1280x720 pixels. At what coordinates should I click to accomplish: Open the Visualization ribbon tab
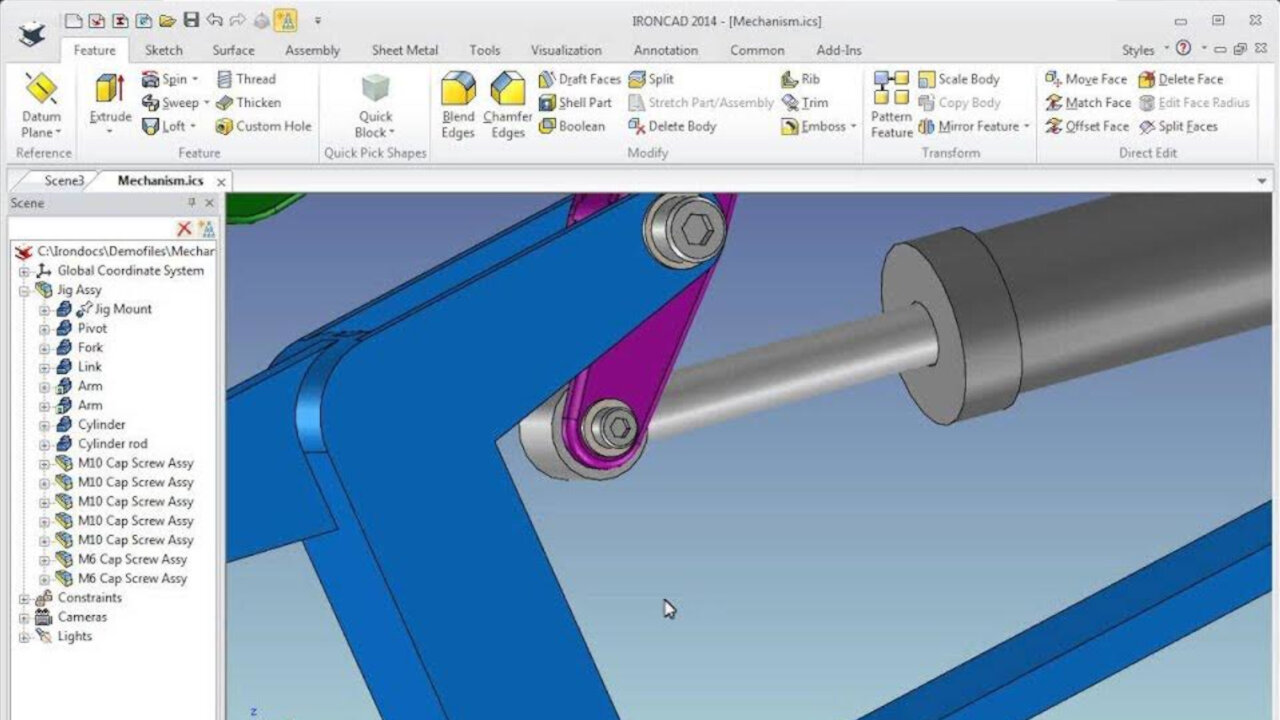[x=566, y=50]
